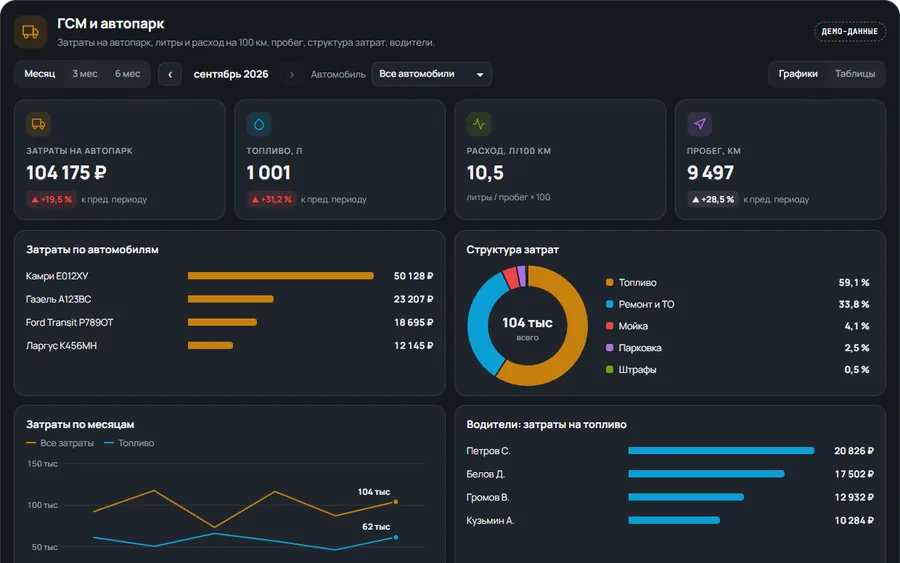
Task: Click the 104 175 ₽ value
Action: (66, 173)
